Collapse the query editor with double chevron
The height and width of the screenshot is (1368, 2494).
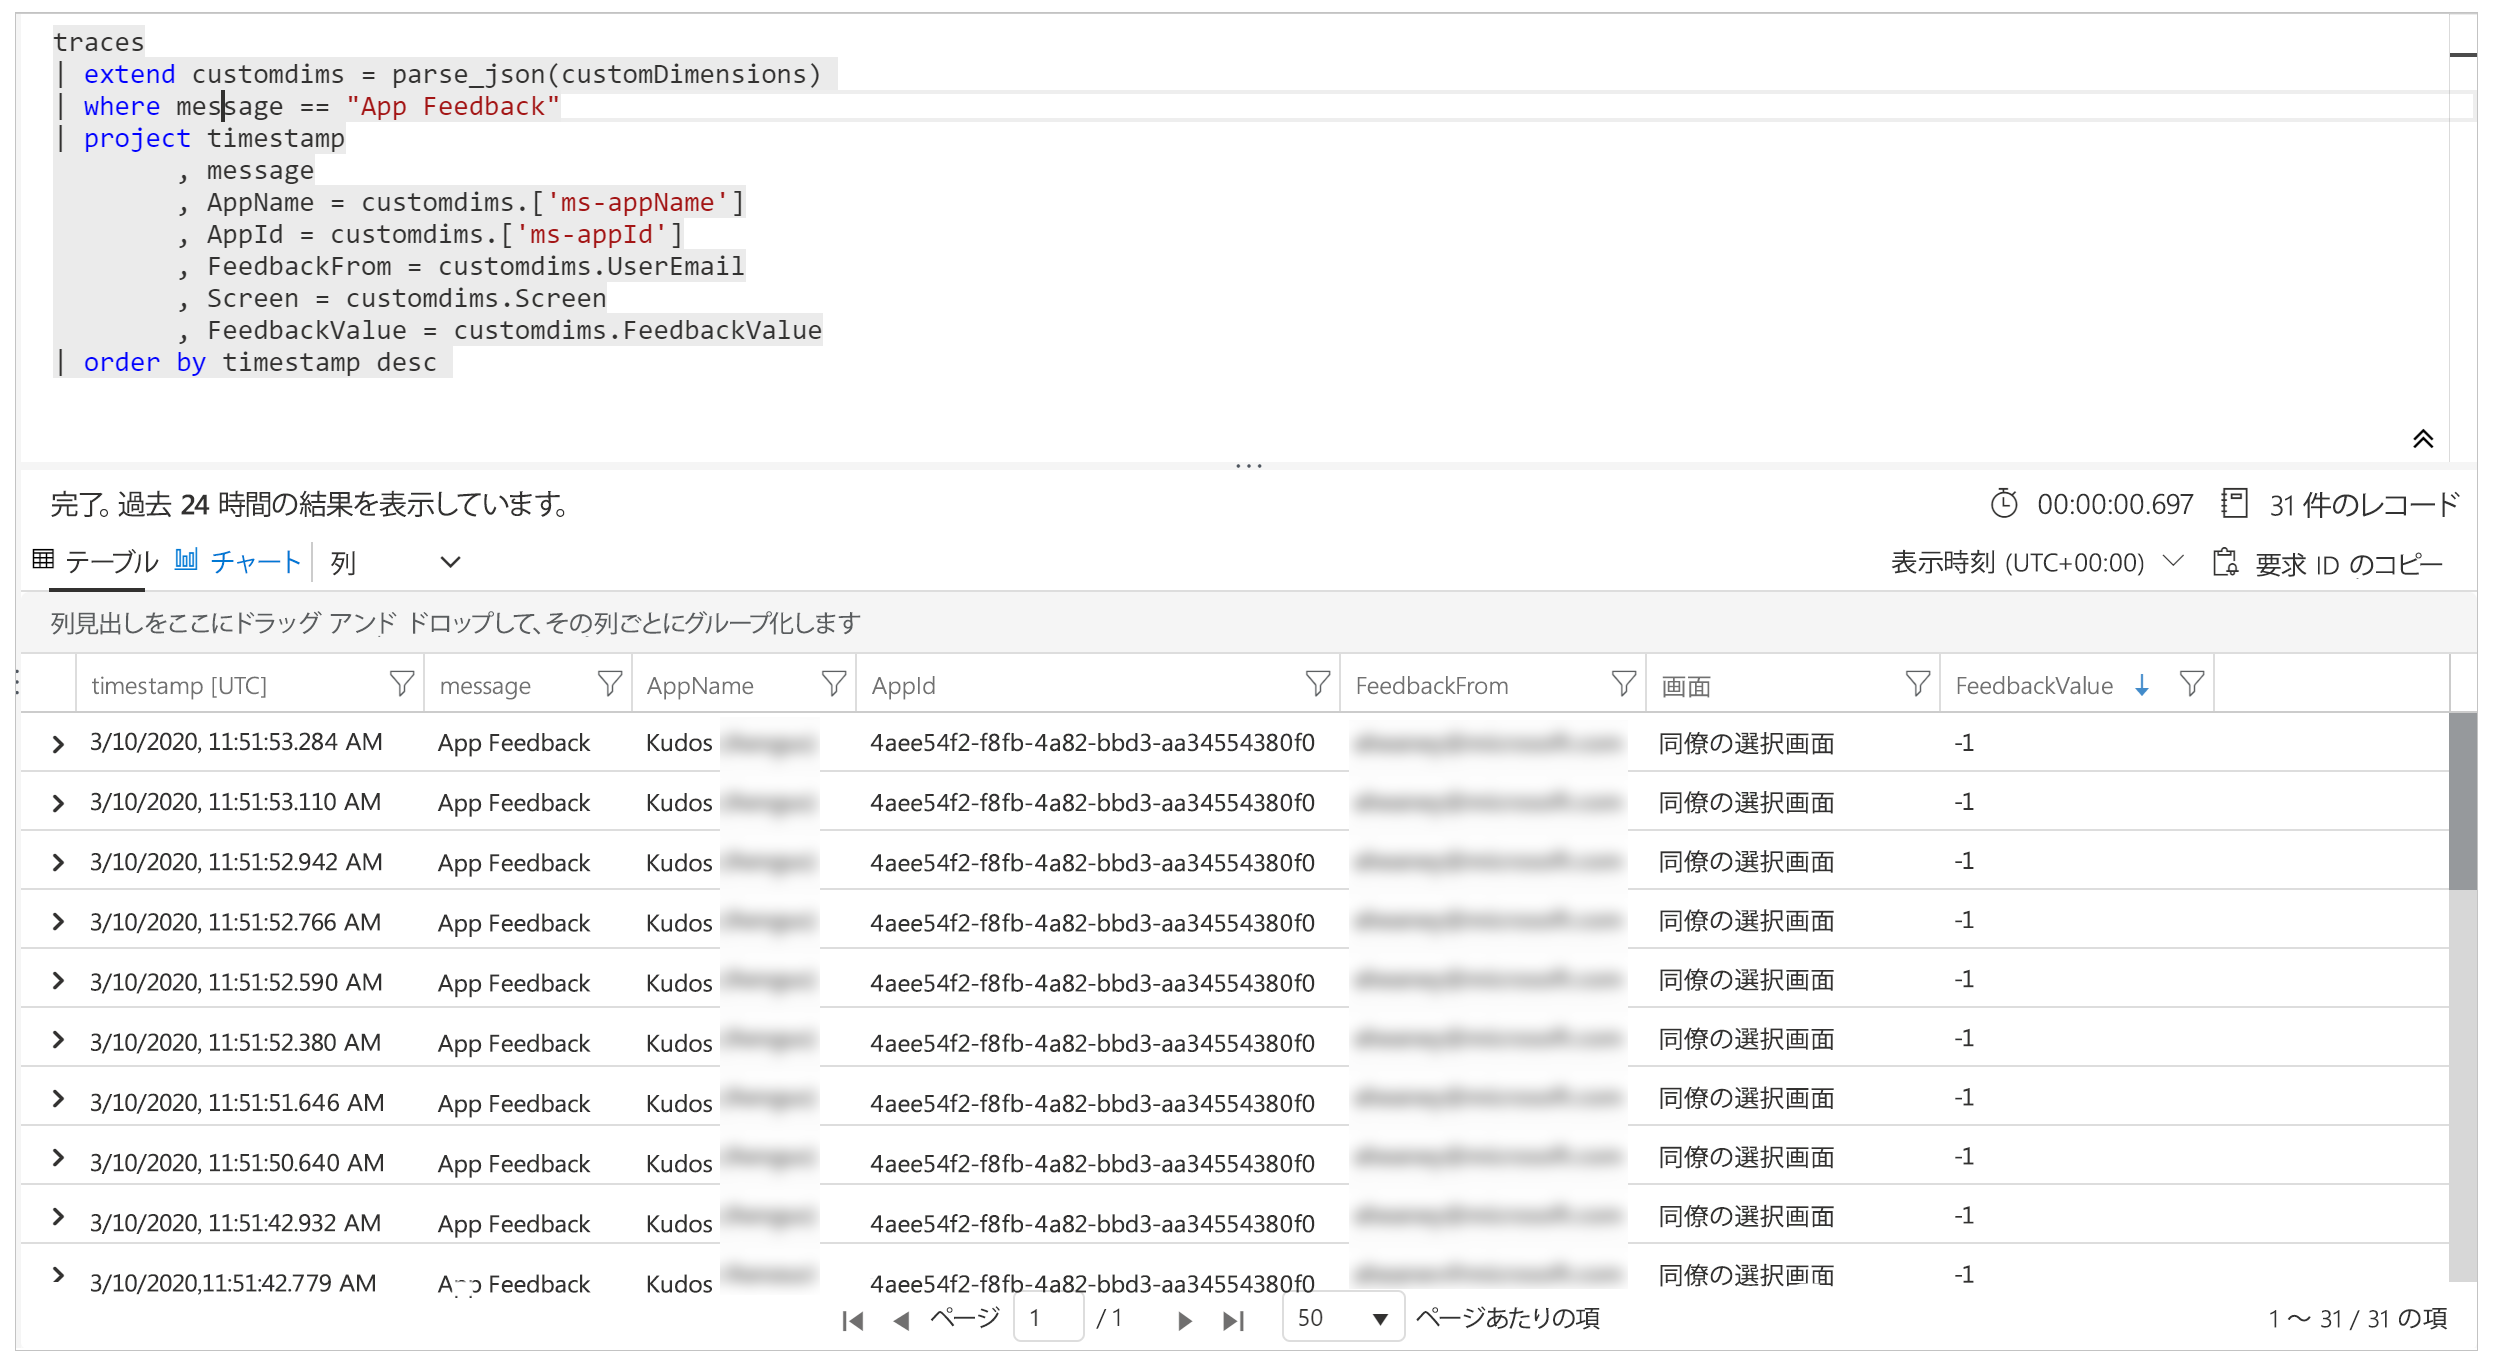coord(2422,439)
